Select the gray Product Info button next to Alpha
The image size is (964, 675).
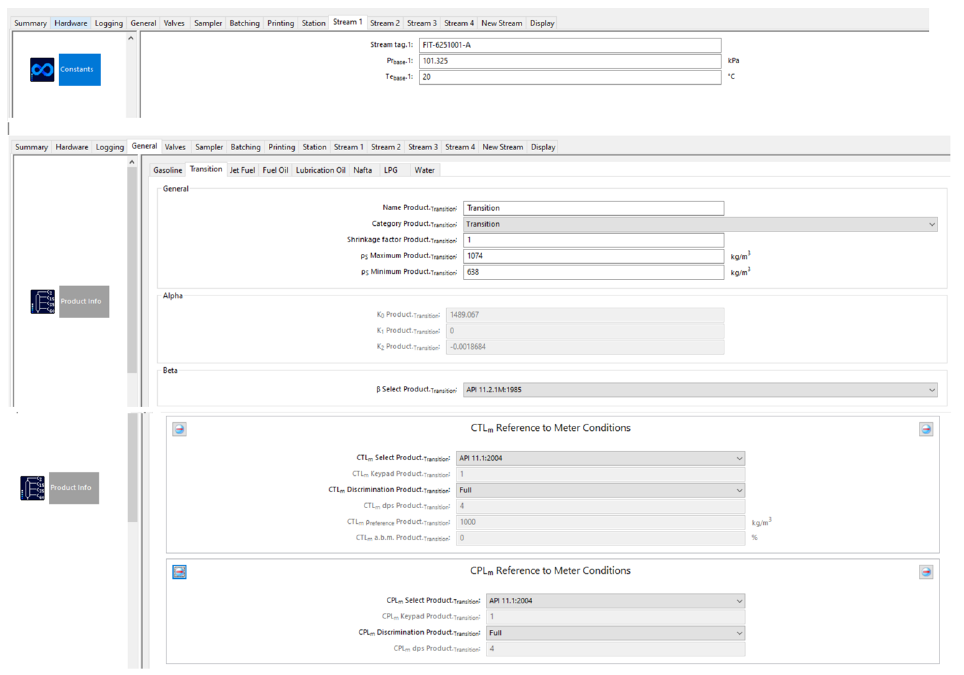click(84, 301)
